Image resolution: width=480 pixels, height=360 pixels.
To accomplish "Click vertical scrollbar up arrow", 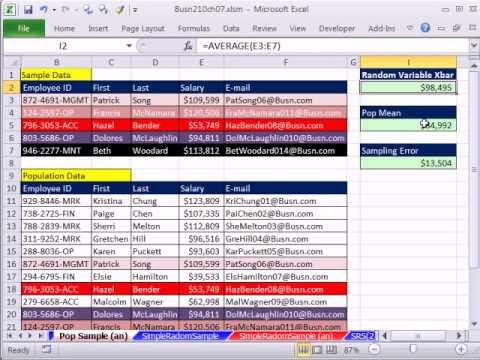I will coord(474,66).
